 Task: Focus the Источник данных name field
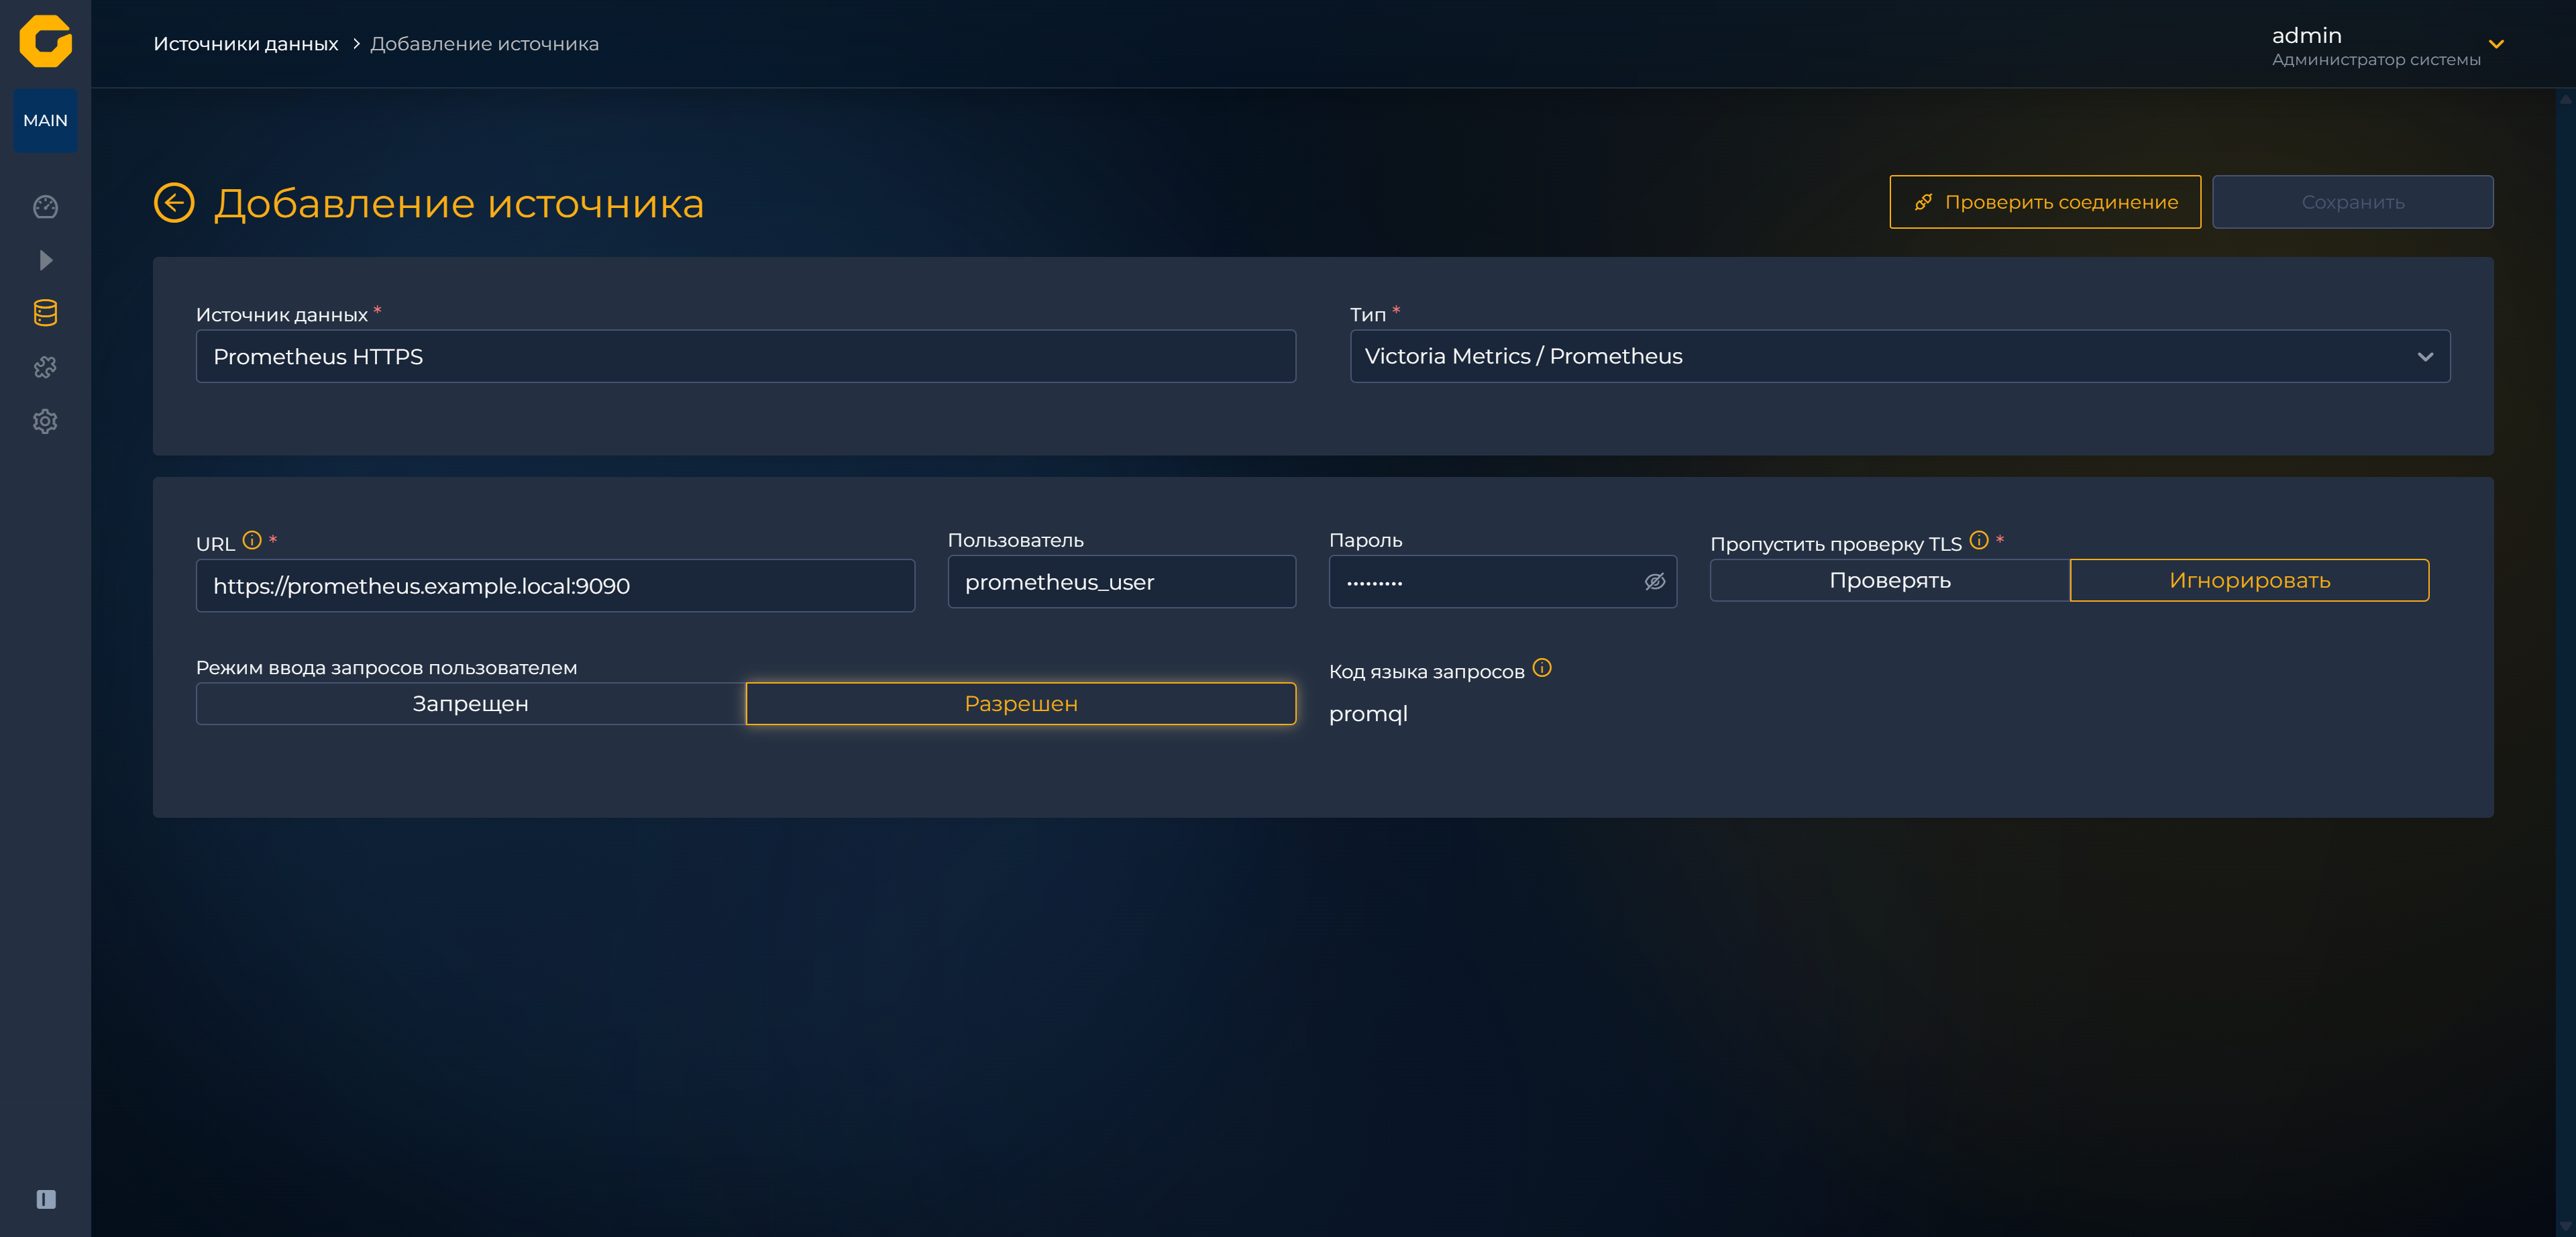point(746,356)
